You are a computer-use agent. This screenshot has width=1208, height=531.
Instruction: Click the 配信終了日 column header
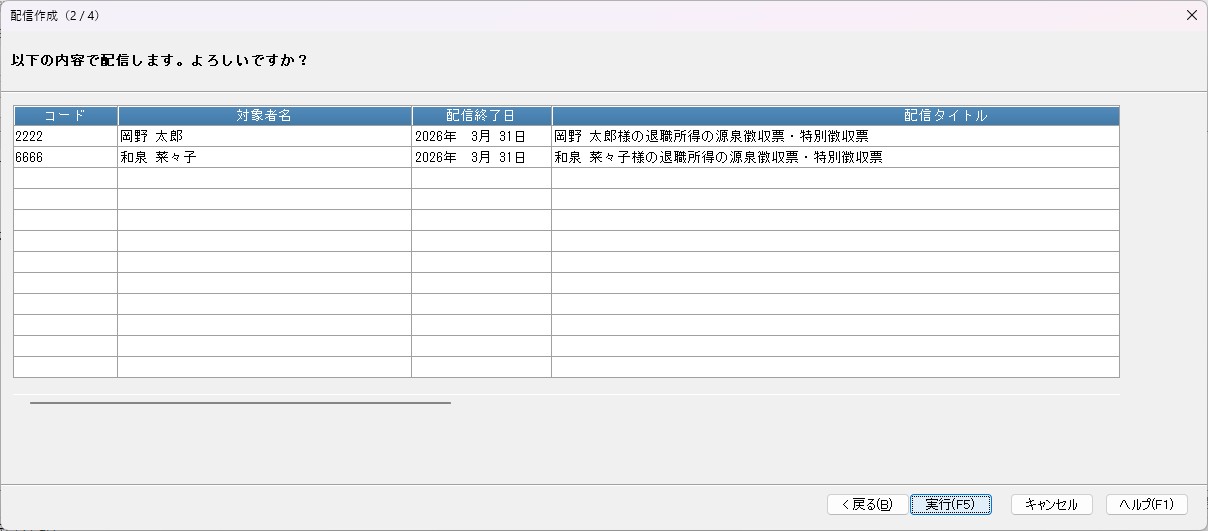point(481,116)
